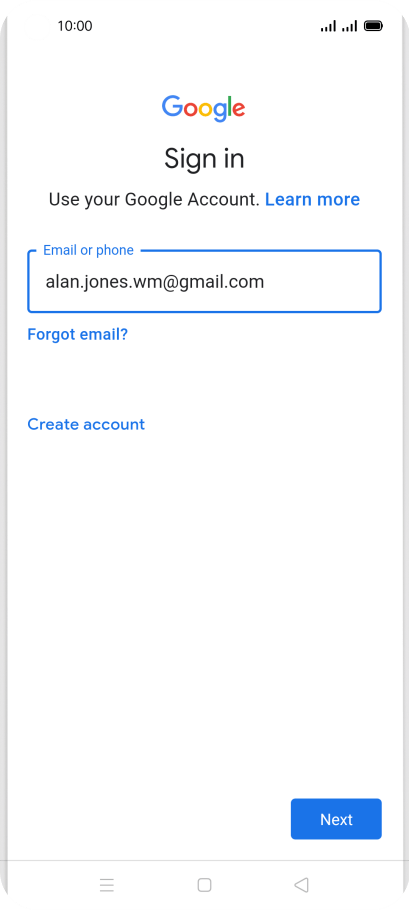The image size is (409, 910).
Task: Tap the second signal strength icon
Action: tap(350, 26)
